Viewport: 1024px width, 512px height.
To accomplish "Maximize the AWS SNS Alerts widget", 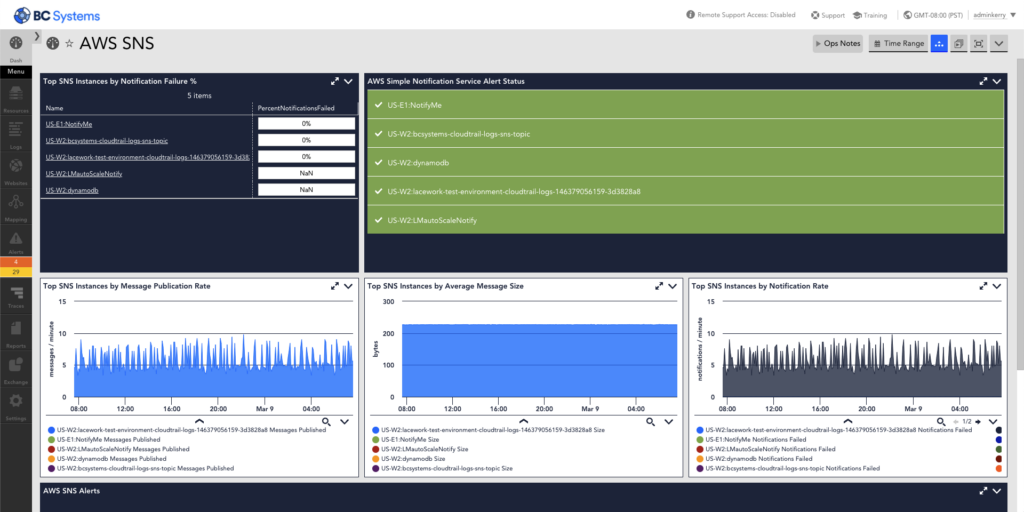I will pos(984,490).
